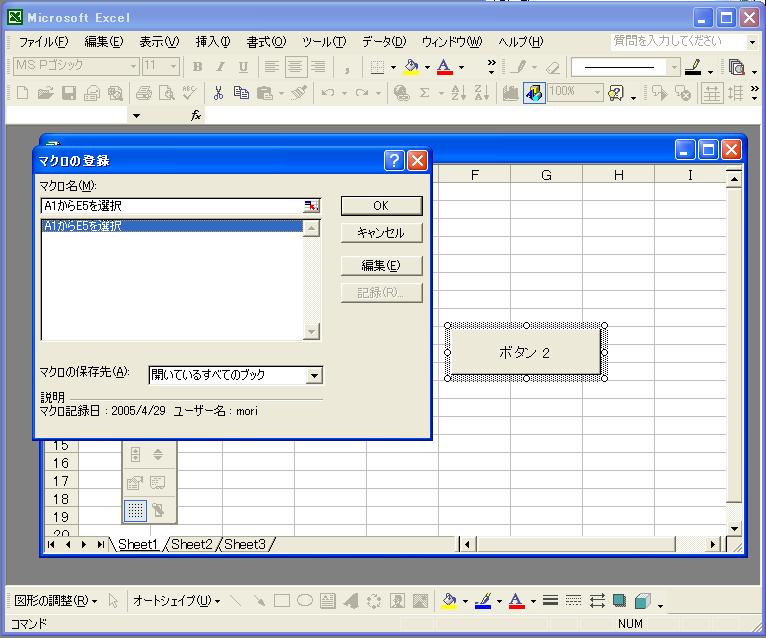Open the Data (データ) menu
The width and height of the screenshot is (766, 638).
coord(384,42)
